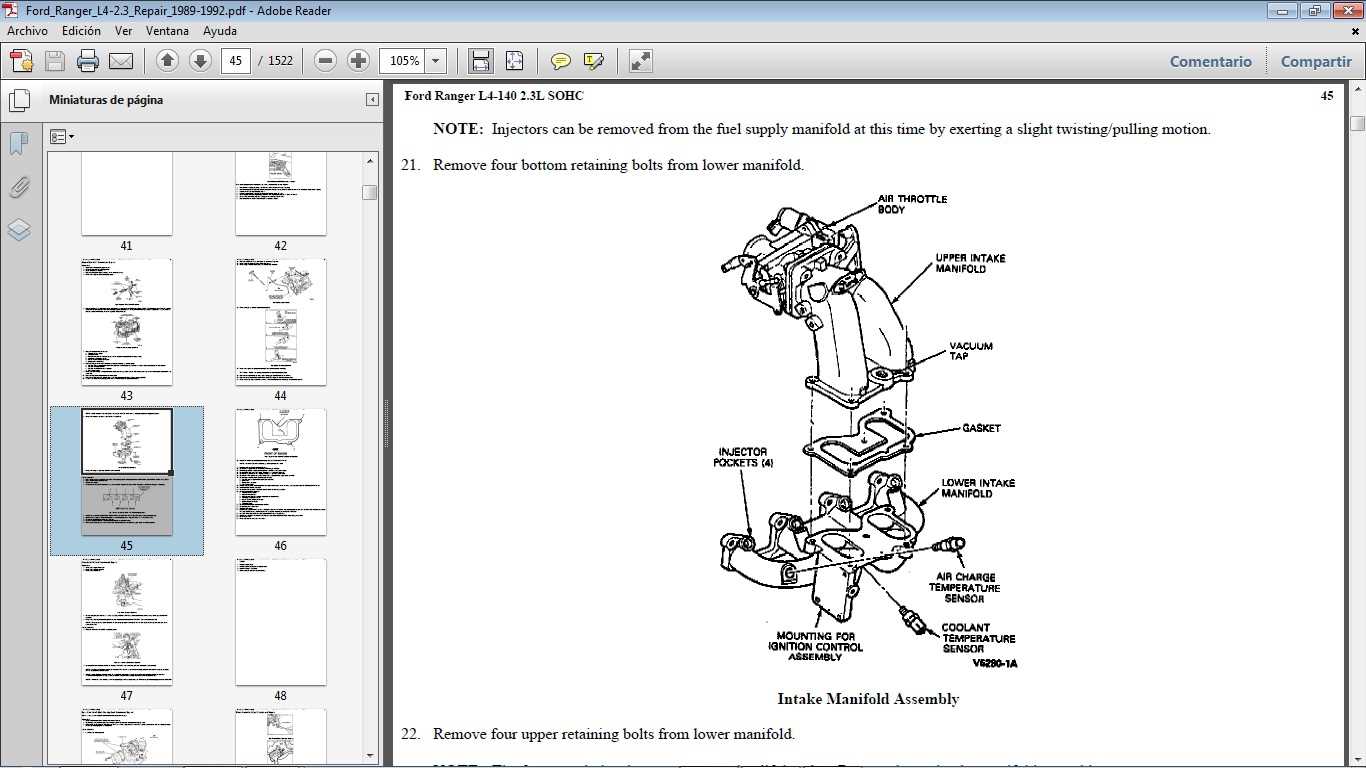
Task: Click the AIR THROTTLE BODY diagram label
Action: 912,204
